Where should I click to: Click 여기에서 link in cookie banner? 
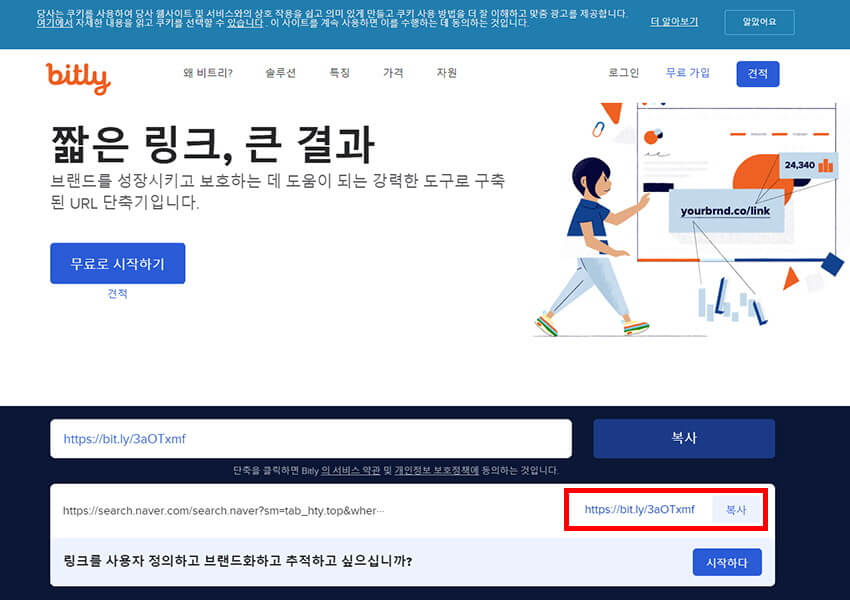(54, 23)
